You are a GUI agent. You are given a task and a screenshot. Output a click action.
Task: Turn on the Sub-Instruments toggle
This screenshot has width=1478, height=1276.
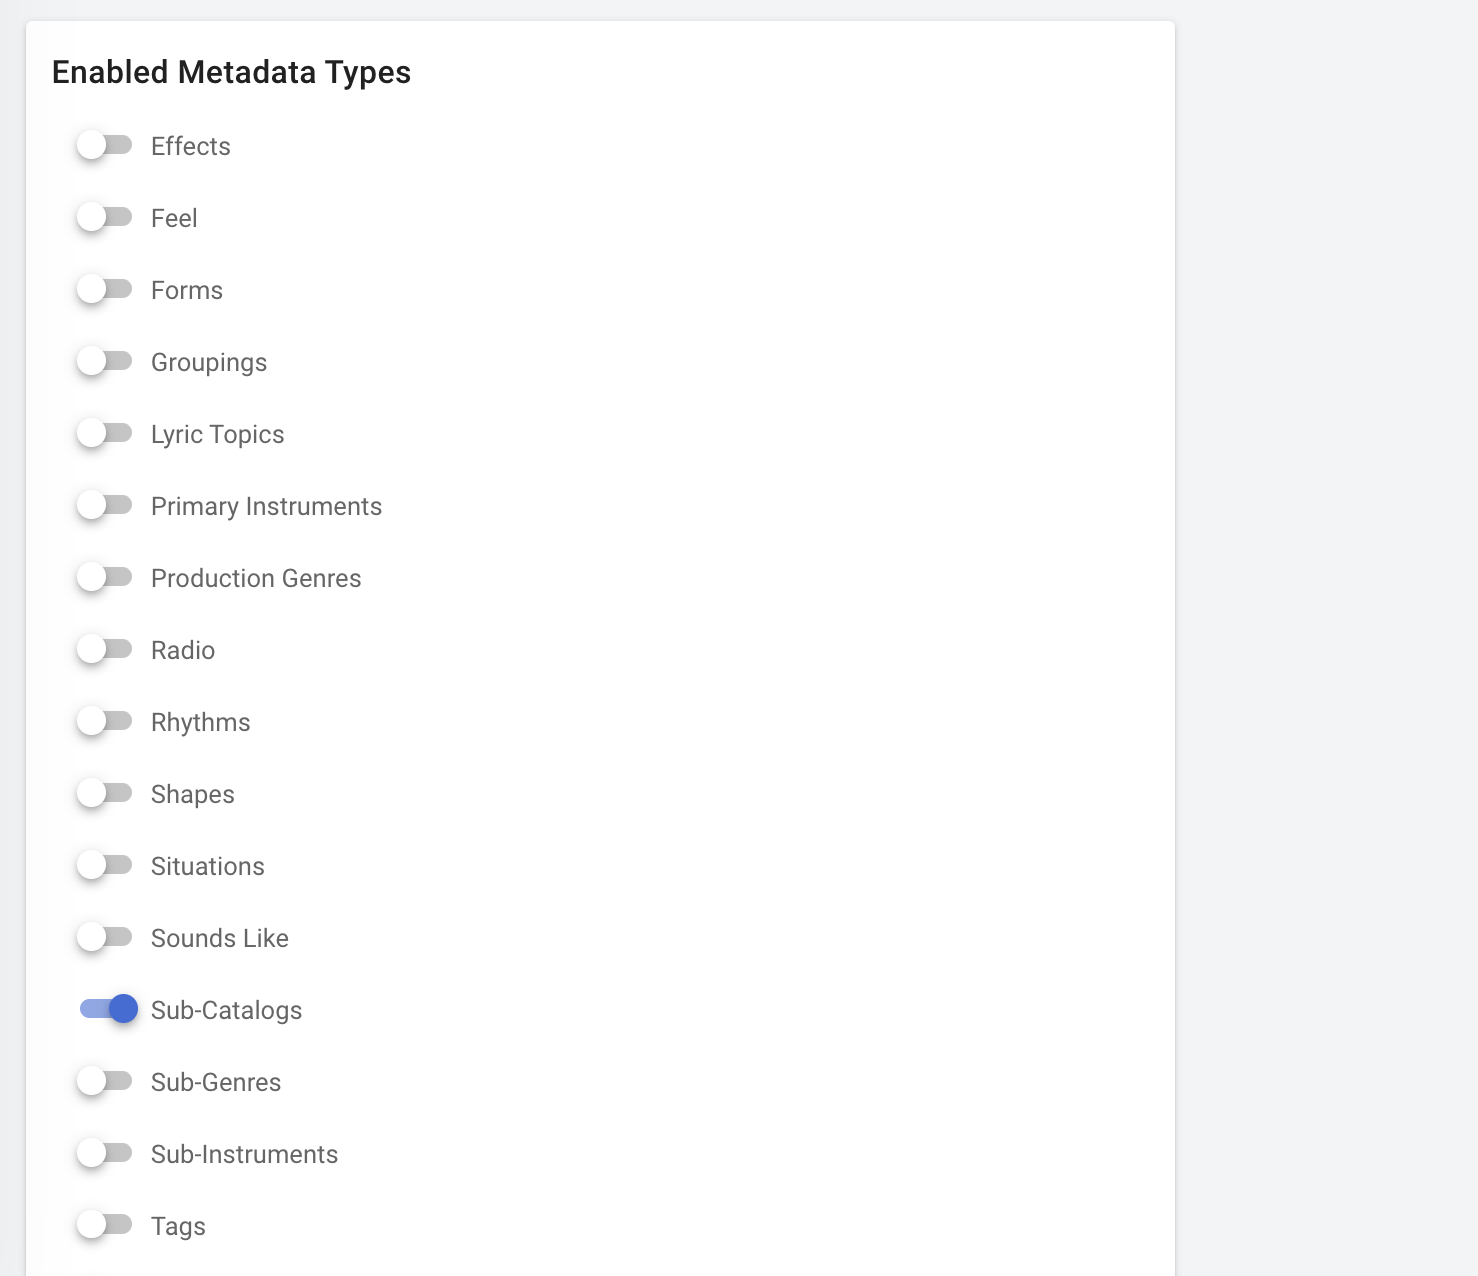click(x=105, y=1154)
